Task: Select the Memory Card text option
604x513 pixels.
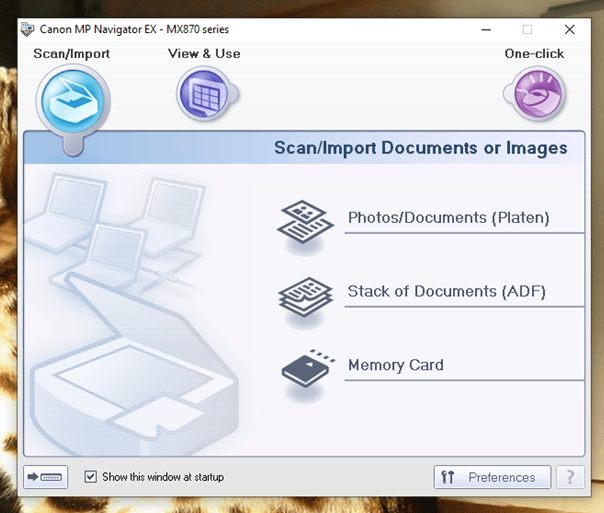Action: 395,366
